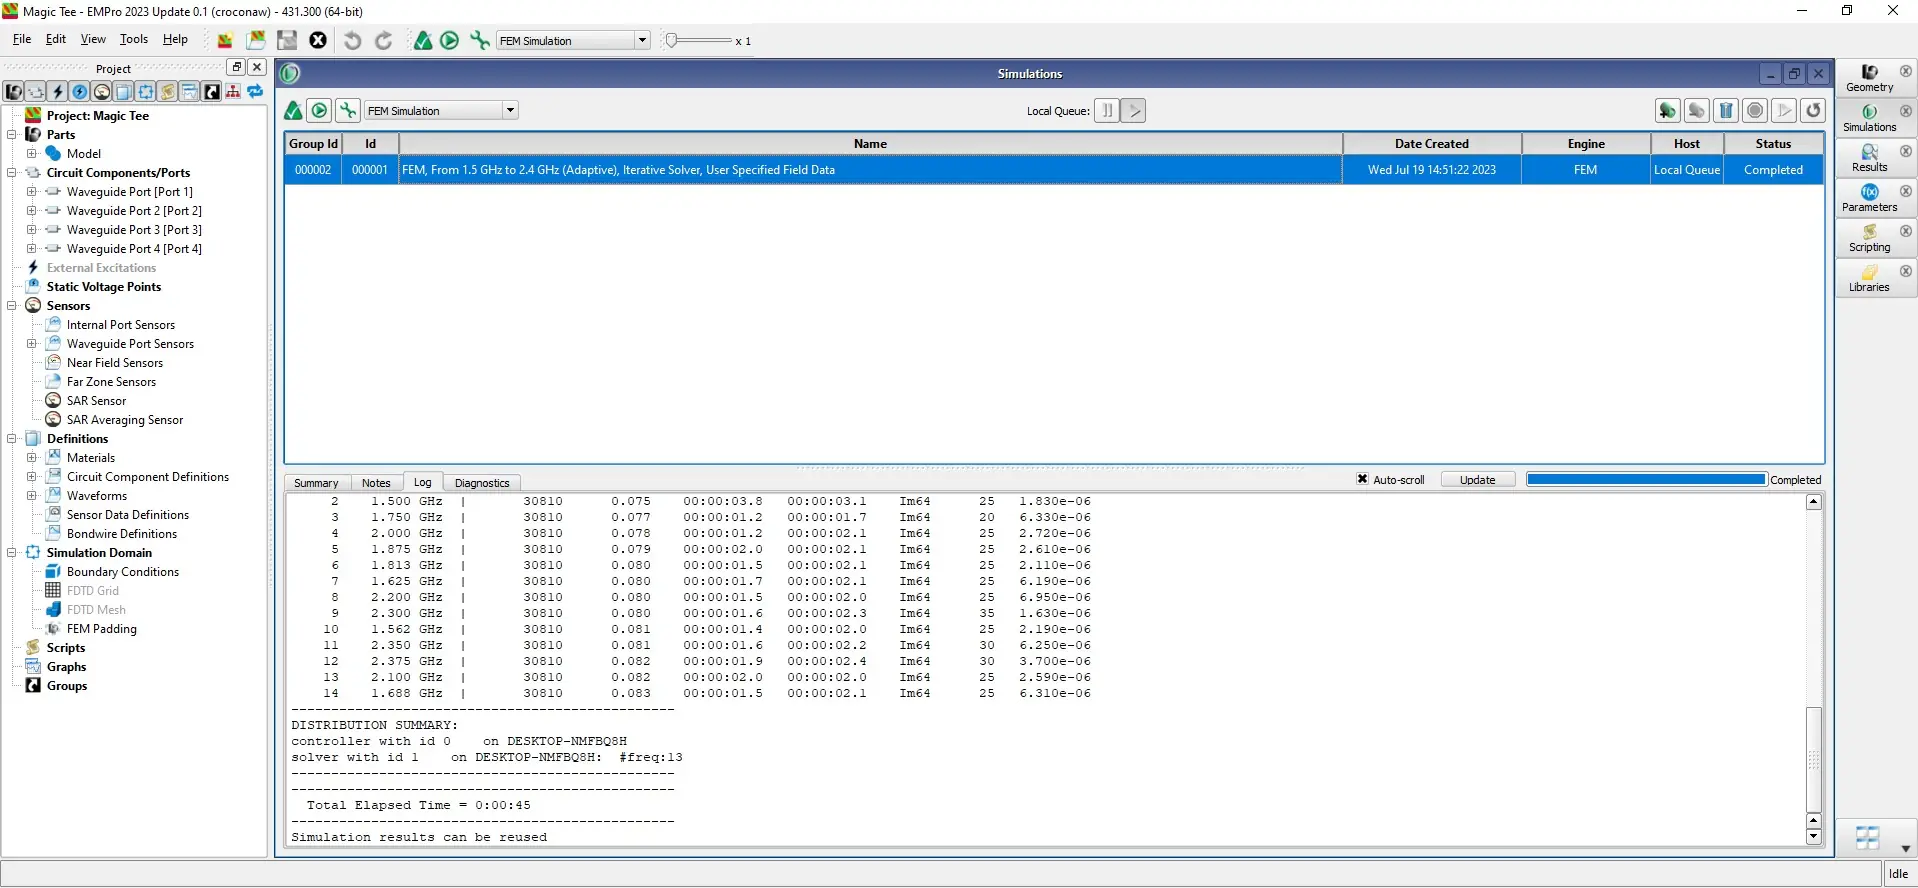Open the Edit menu
The image size is (1918, 888).
point(56,39)
